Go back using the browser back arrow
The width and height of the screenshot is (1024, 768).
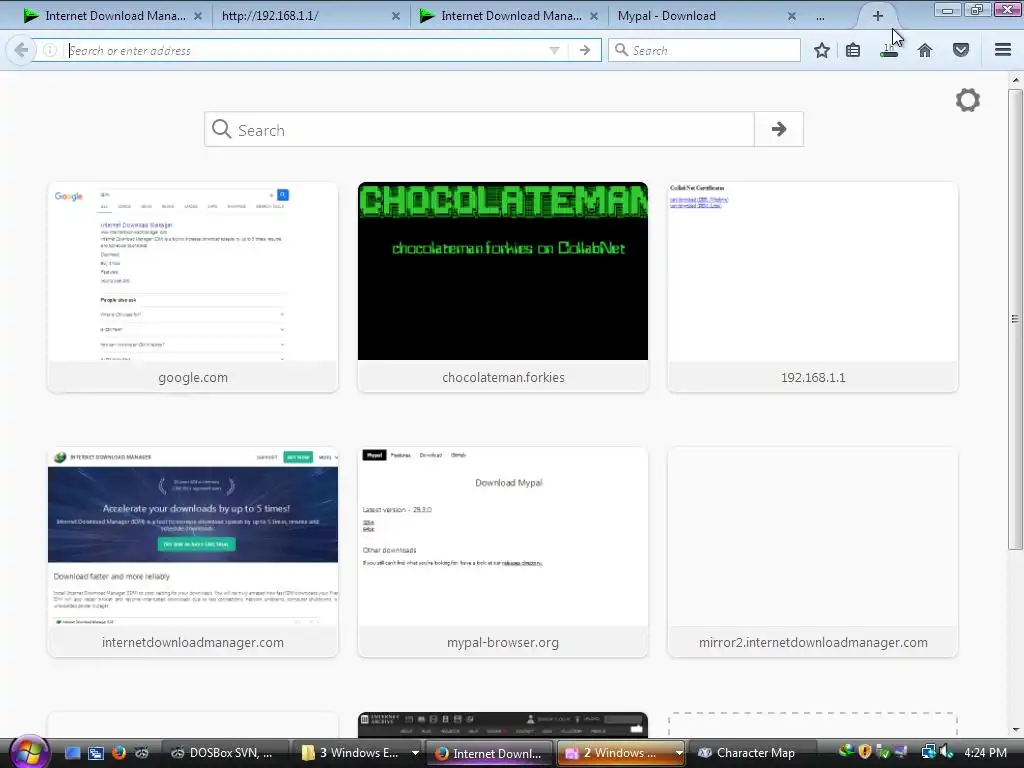point(21,50)
